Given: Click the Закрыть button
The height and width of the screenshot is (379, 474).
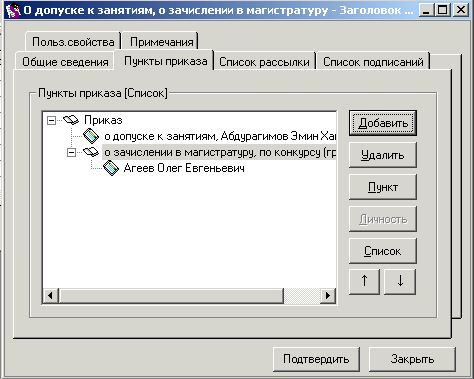Looking at the screenshot, I should [x=412, y=359].
